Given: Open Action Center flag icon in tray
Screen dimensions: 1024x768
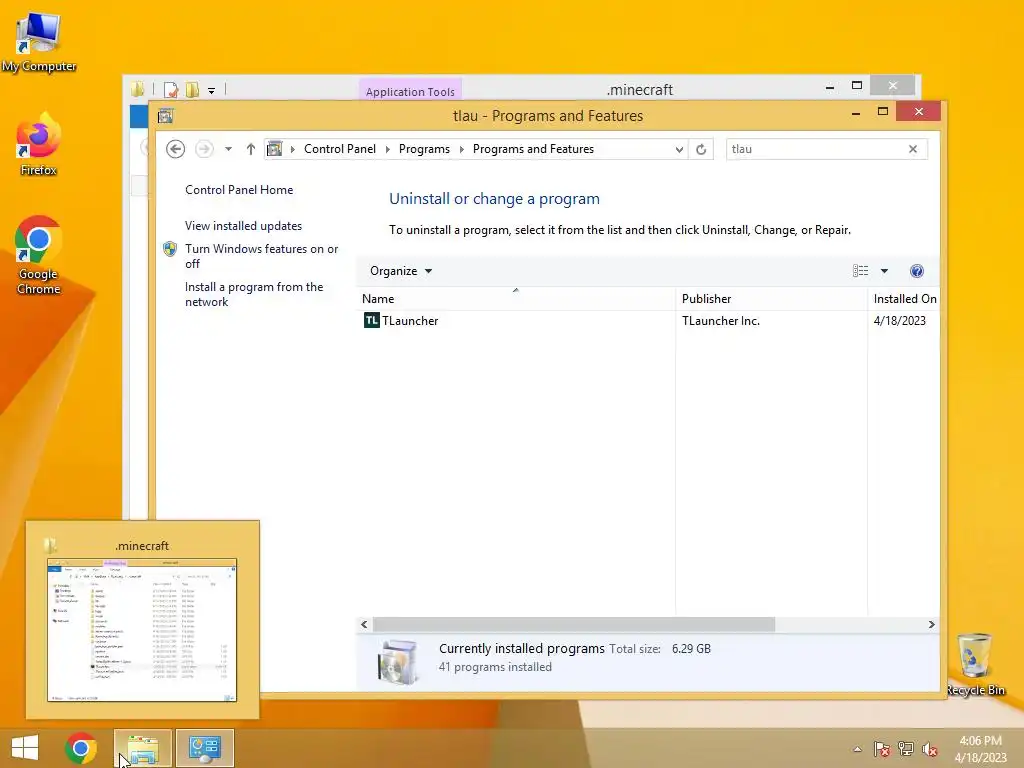Looking at the screenshot, I should click(881, 749).
